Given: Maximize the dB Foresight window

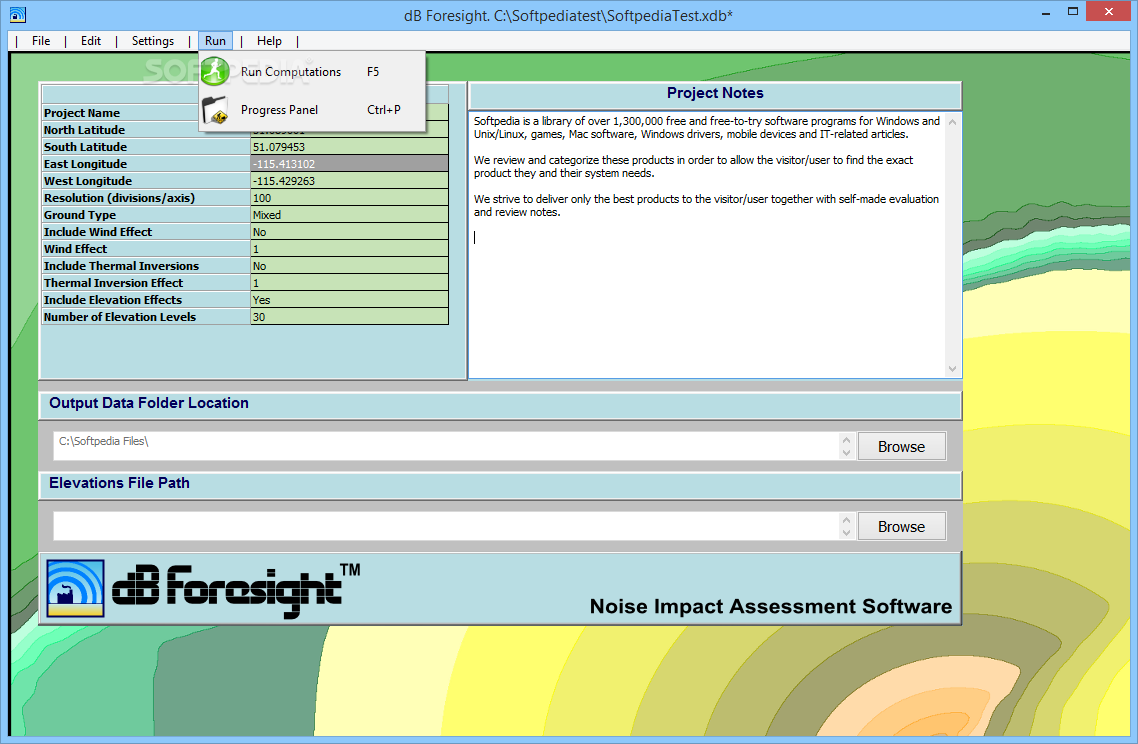Looking at the screenshot, I should [1073, 12].
